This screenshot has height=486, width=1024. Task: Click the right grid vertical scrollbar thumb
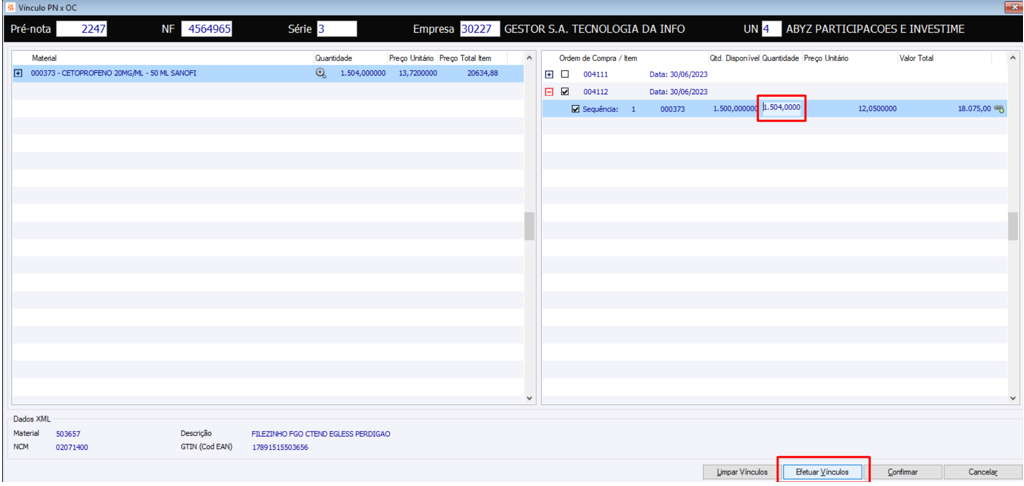pyautogui.click(x=1013, y=226)
